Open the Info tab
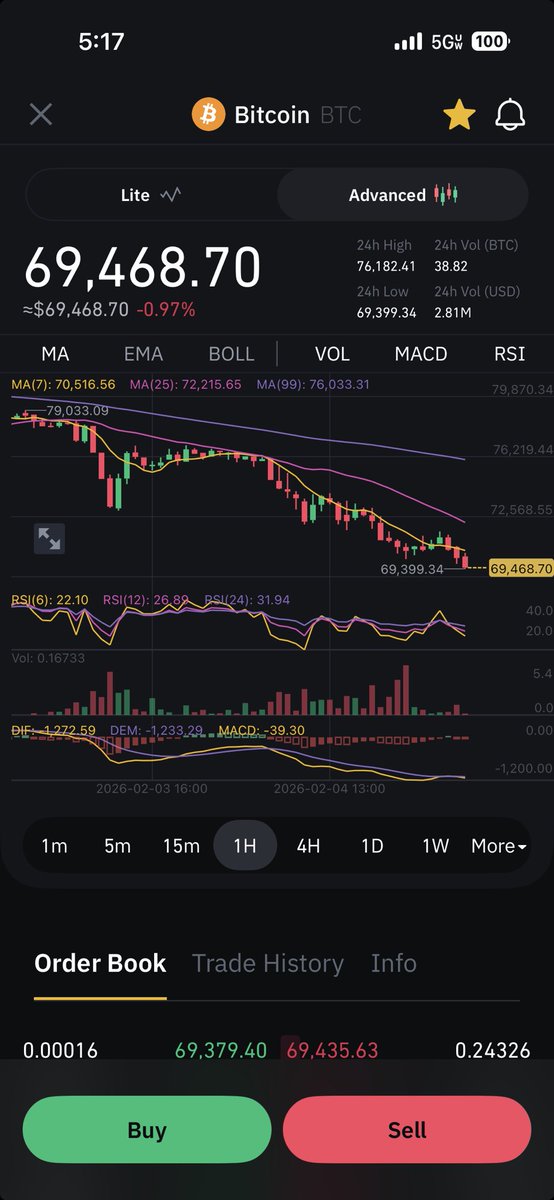The image size is (554, 1200). [394, 963]
